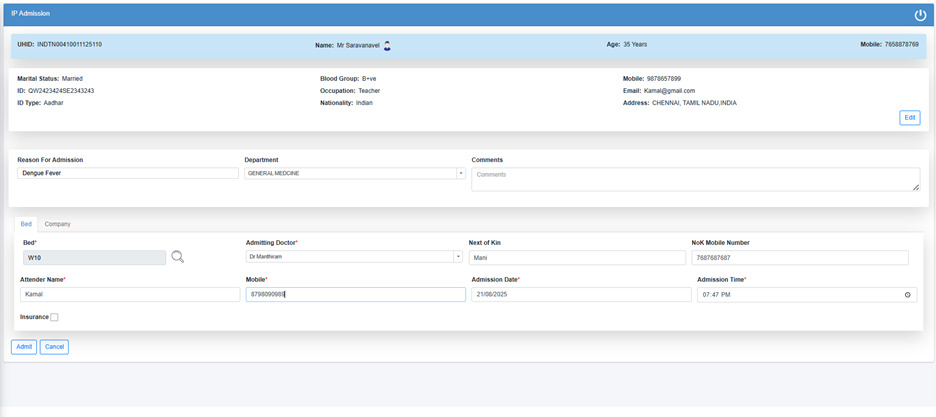Open the Admitting Doctor dropdown arrow

click(x=457, y=257)
